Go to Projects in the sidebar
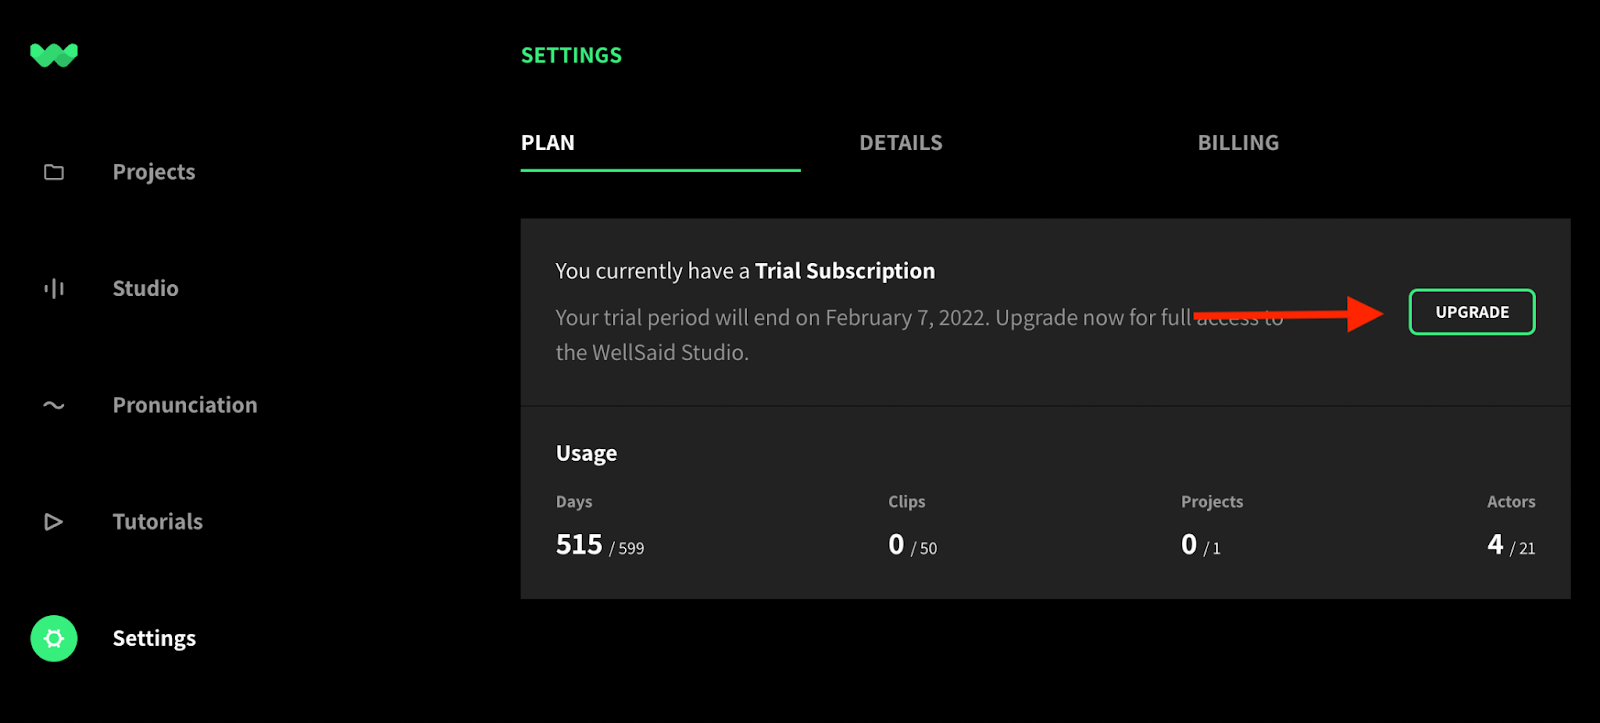1600x723 pixels. pyautogui.click(x=154, y=172)
